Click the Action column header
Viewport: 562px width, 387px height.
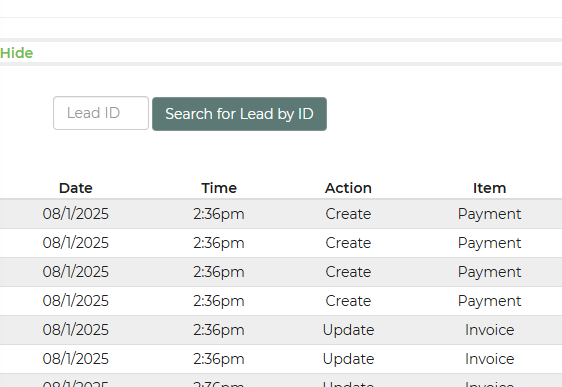click(348, 188)
